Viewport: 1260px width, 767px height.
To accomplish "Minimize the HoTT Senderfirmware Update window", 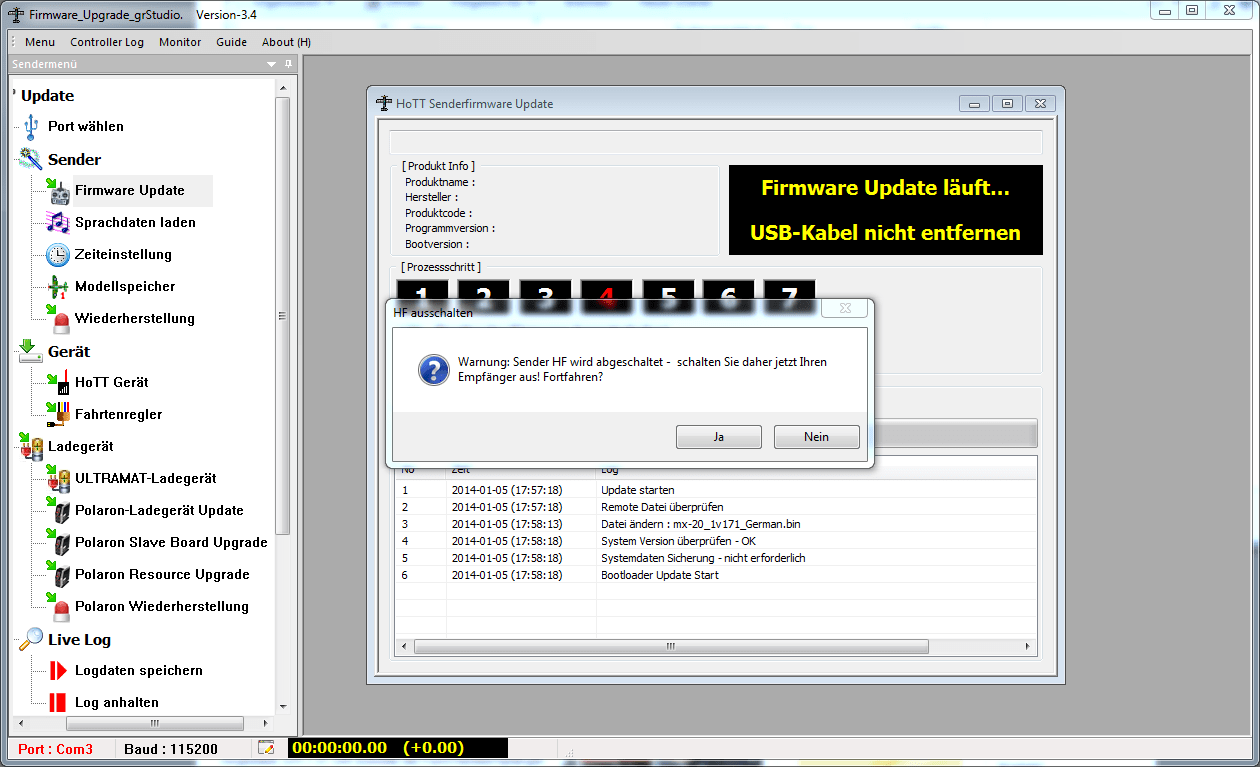I will (x=974, y=103).
